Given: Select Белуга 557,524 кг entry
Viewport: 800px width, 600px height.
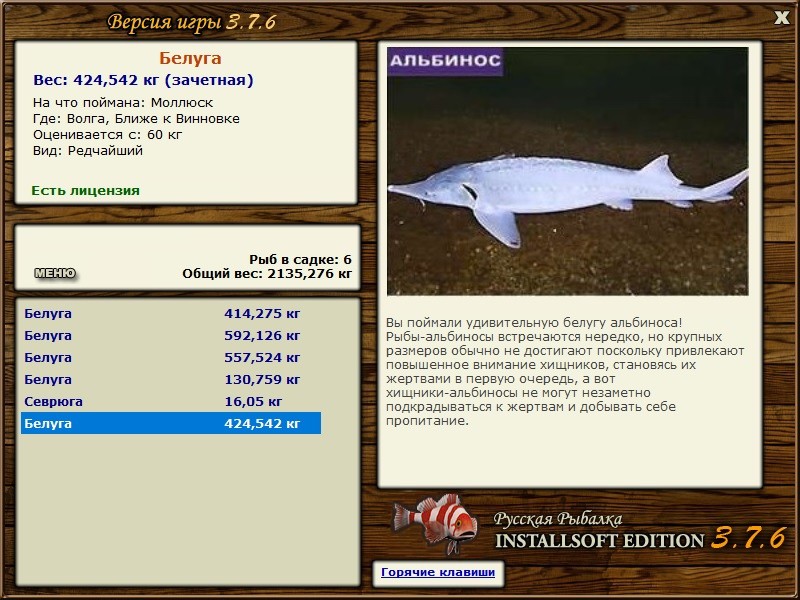Looking at the screenshot, I should pos(171,357).
